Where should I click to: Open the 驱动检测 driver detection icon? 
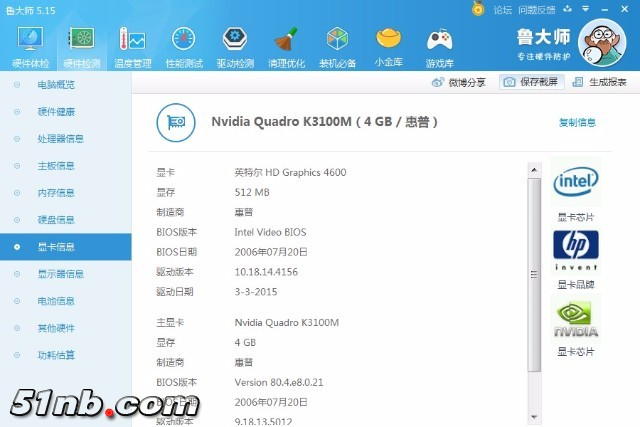pyautogui.click(x=235, y=47)
